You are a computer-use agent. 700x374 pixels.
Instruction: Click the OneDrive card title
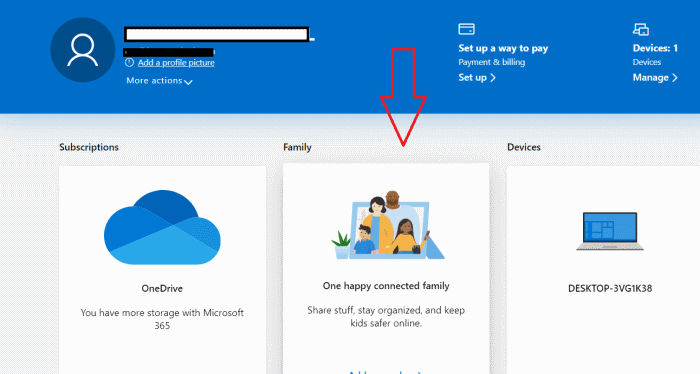[162, 289]
